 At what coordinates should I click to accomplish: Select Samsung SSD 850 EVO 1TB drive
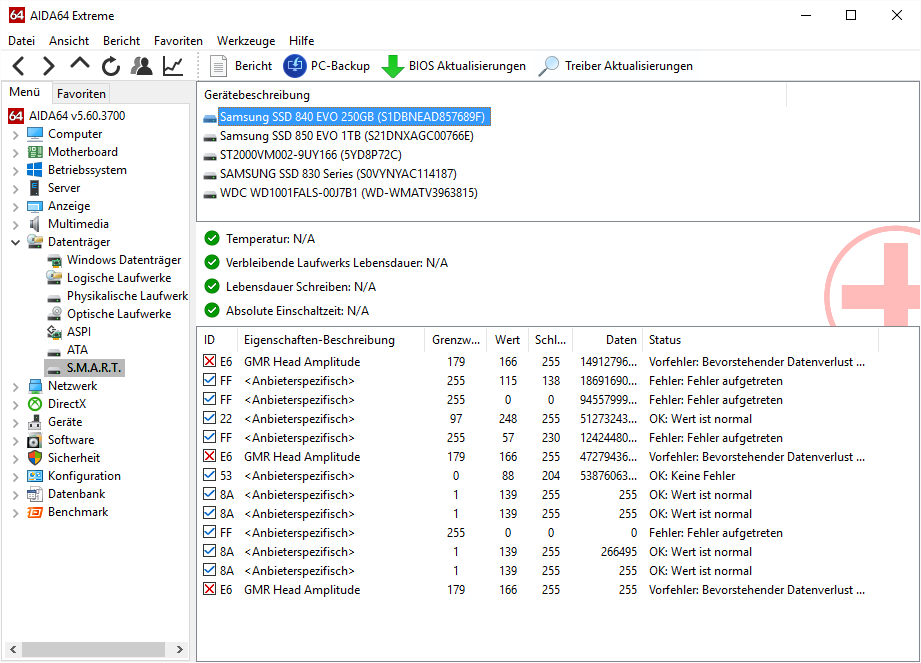347,136
